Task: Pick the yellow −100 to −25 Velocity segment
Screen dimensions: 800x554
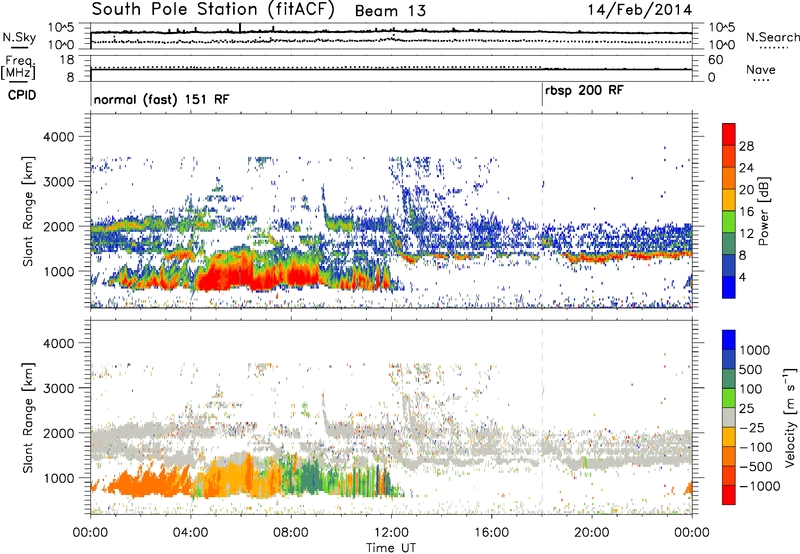Action: pyautogui.click(x=729, y=437)
